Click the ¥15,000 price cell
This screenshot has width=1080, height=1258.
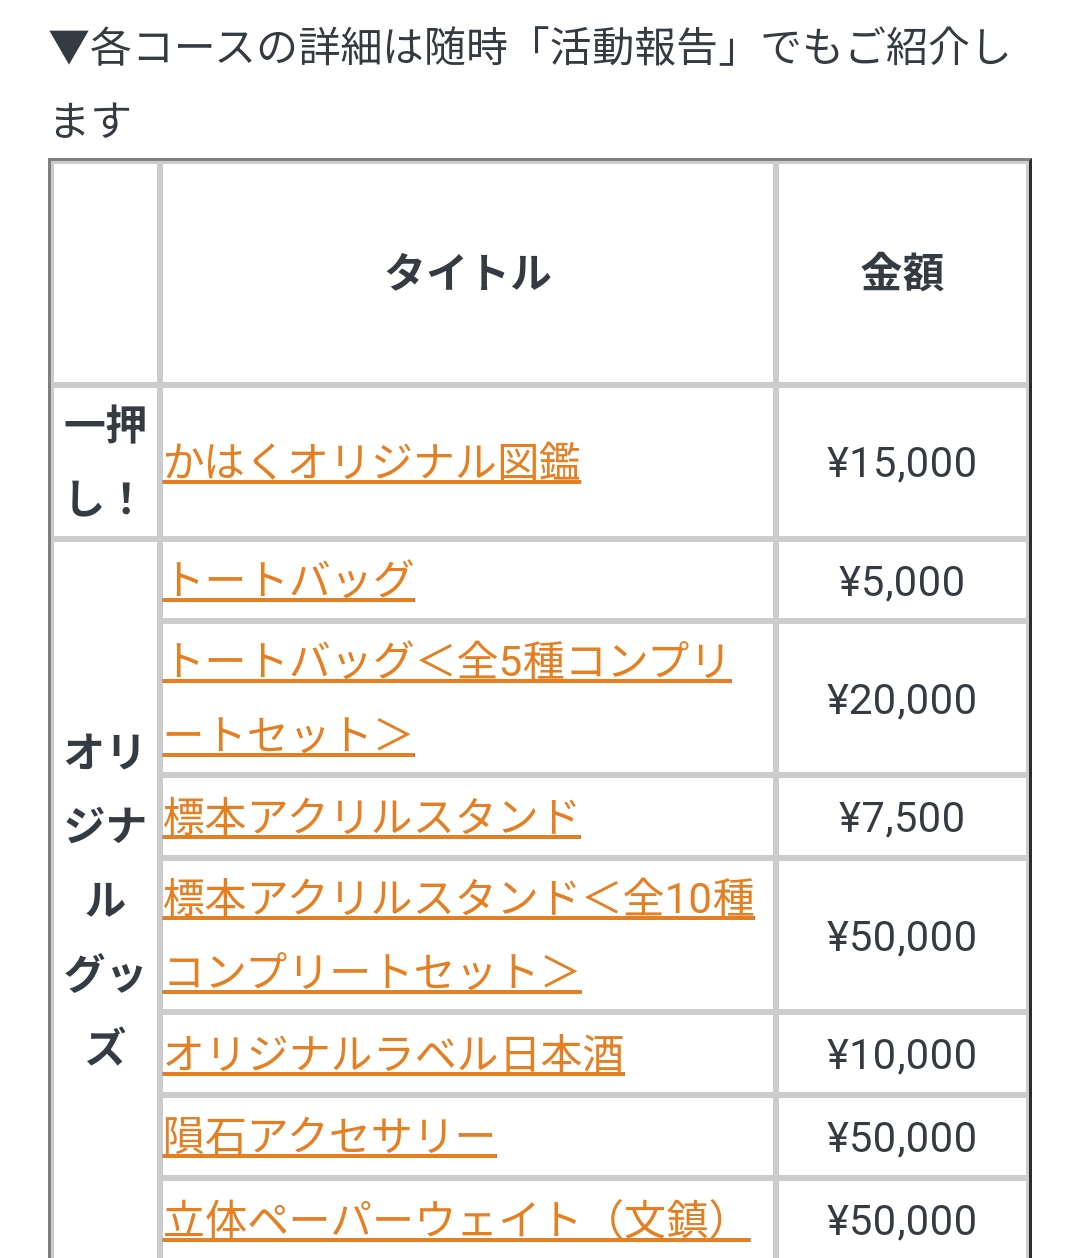click(902, 462)
